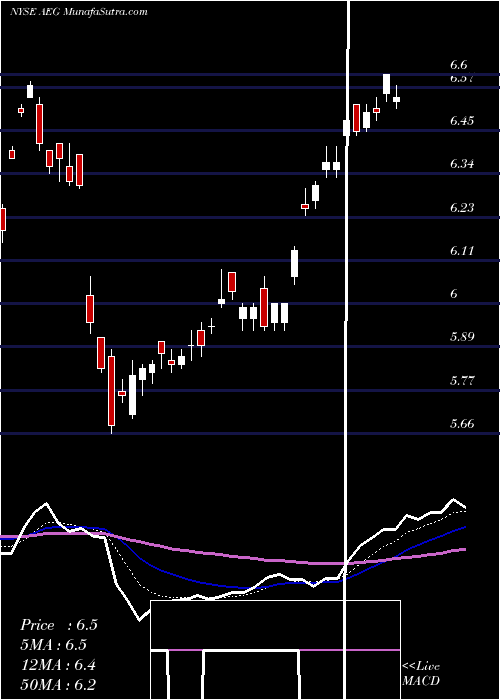
Task: Click the 6.11 price axis label
Action: [x=462, y=251]
